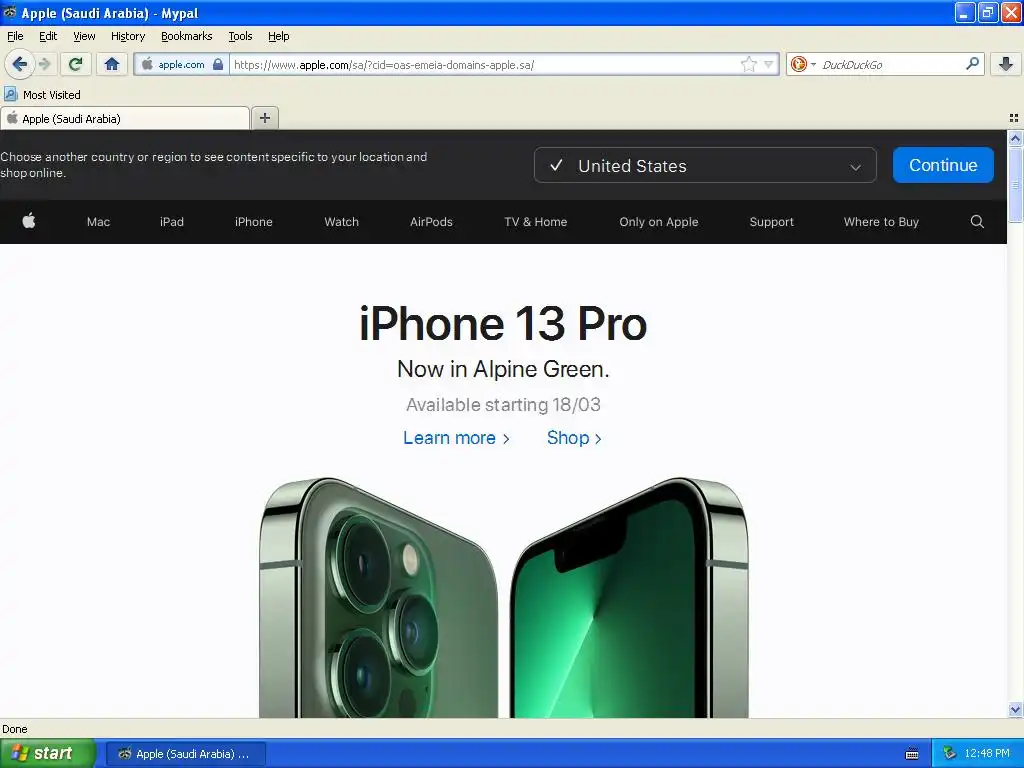This screenshot has height=768, width=1024.
Task: Open the Bookmarks menu
Action: coord(186,36)
